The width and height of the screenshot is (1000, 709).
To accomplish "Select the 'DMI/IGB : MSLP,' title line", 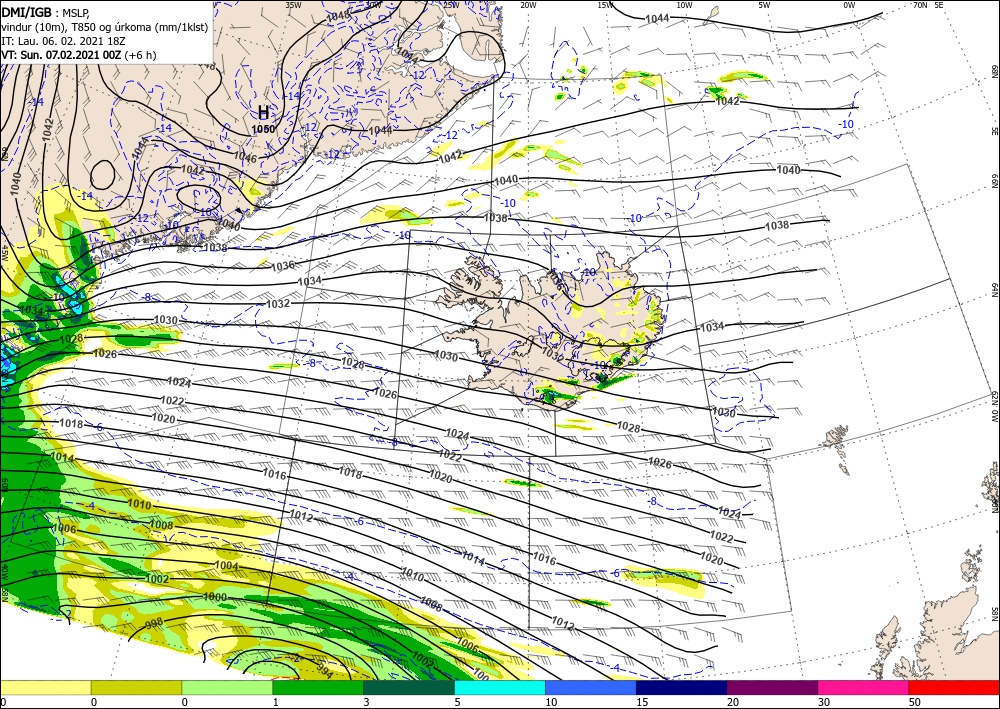I will coord(46,11).
